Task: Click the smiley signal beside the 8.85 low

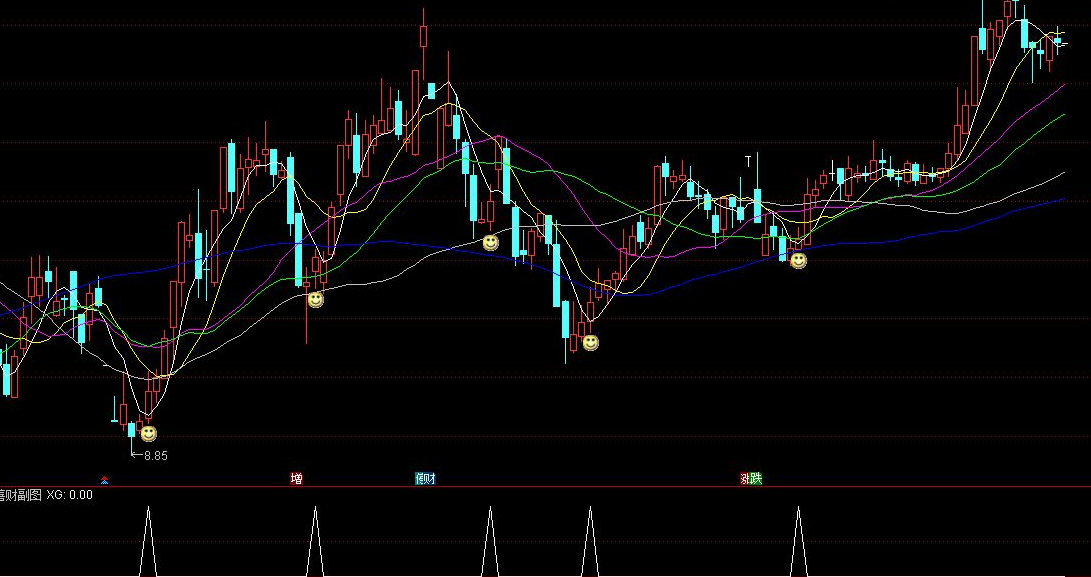Action: coord(149,434)
